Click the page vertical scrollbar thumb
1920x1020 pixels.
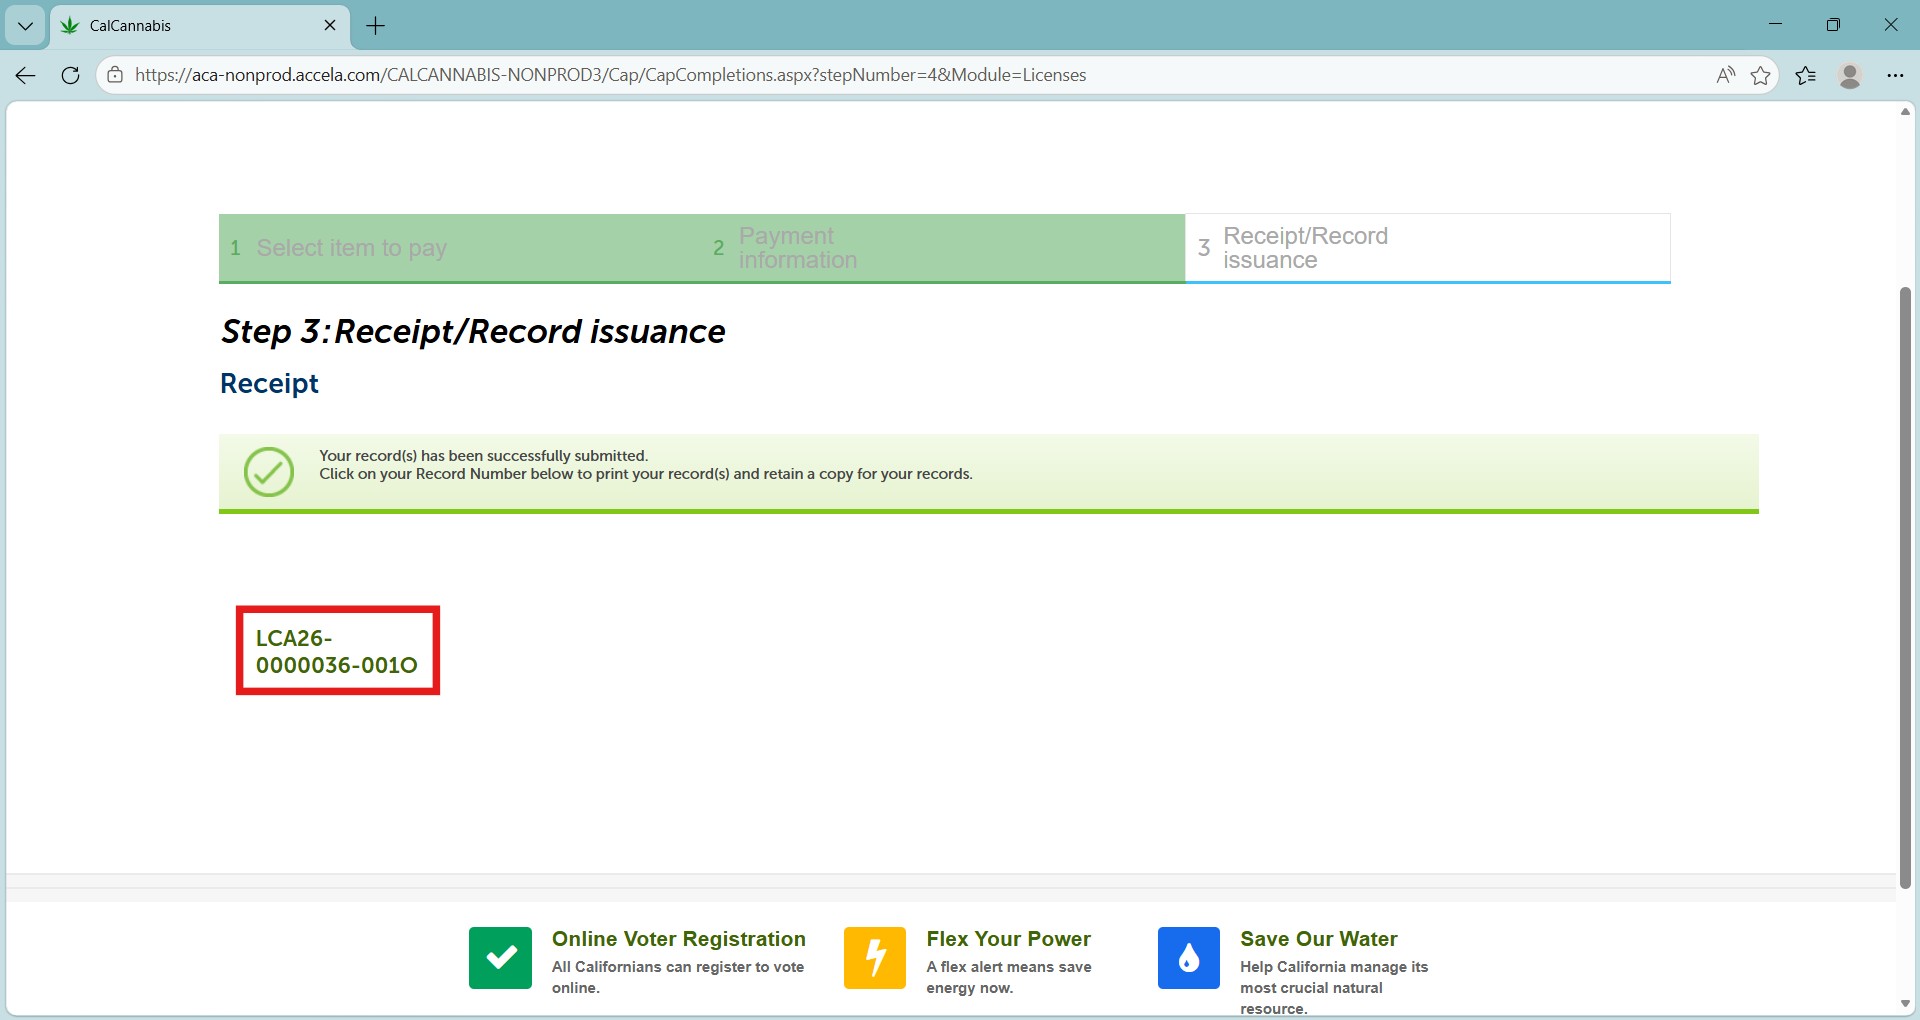click(x=1905, y=588)
